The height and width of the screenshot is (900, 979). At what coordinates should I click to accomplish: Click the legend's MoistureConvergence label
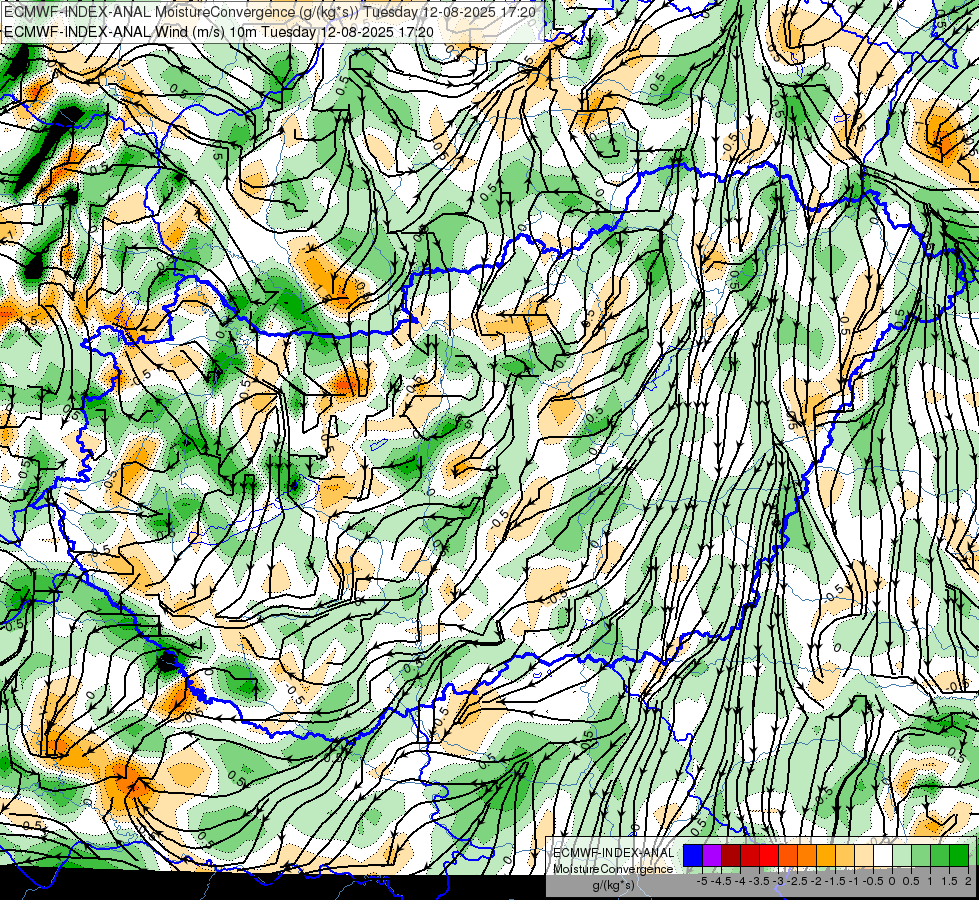point(613,869)
